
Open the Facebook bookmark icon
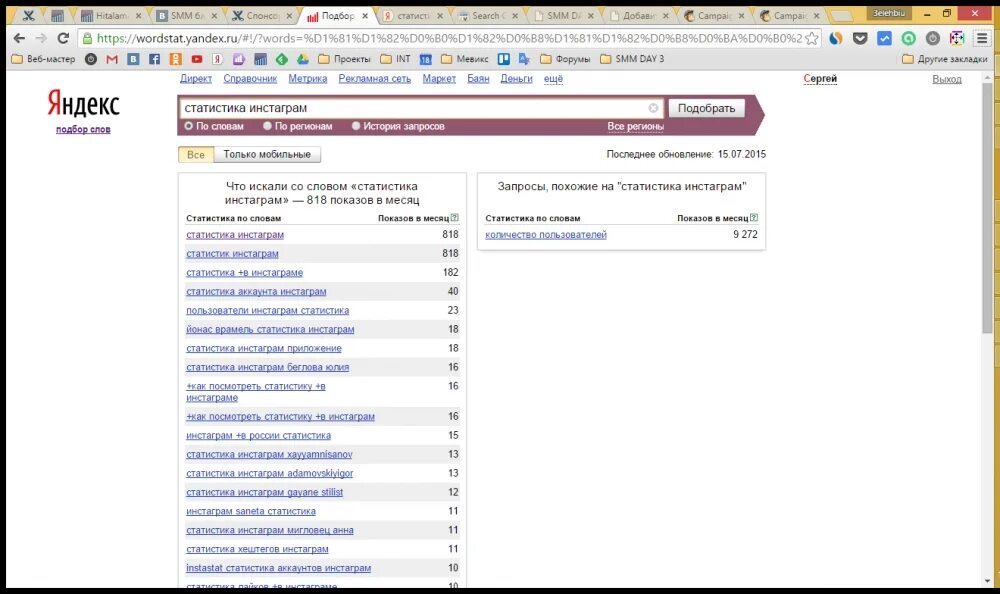click(x=154, y=59)
